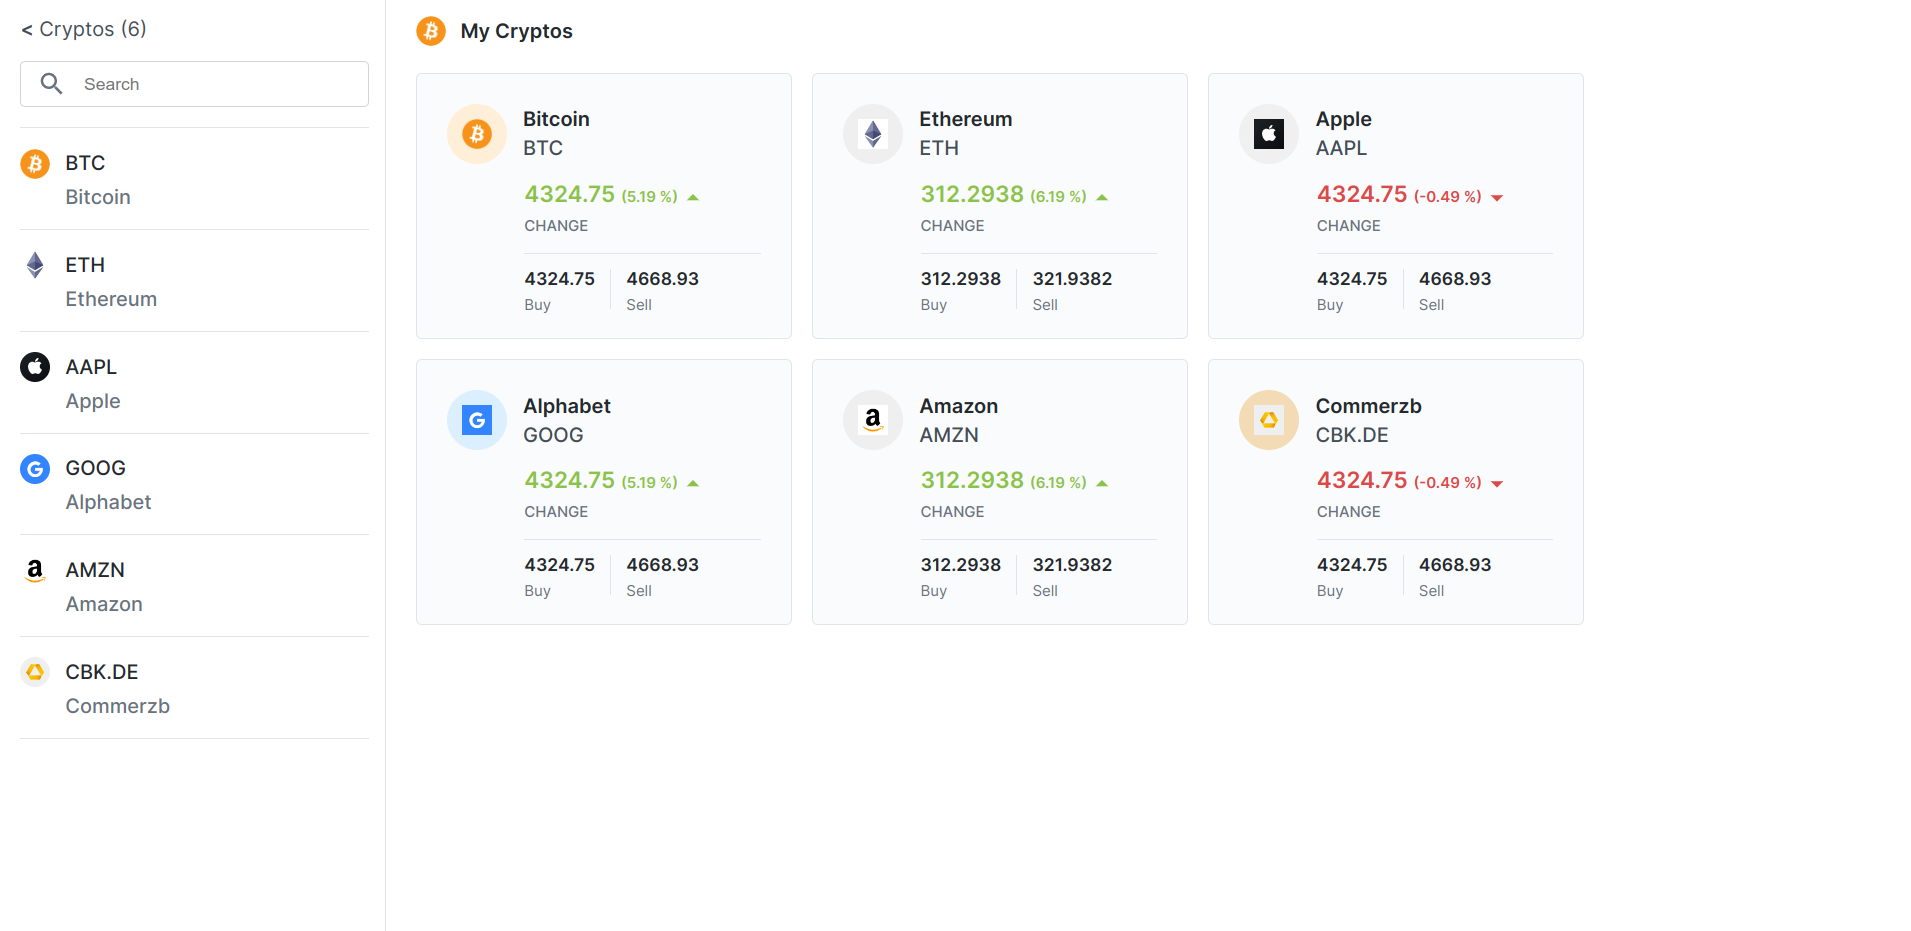Screen dimensions: 1911x931
Task: Click the Ethereum icon next to ETH
Action: coord(35,265)
